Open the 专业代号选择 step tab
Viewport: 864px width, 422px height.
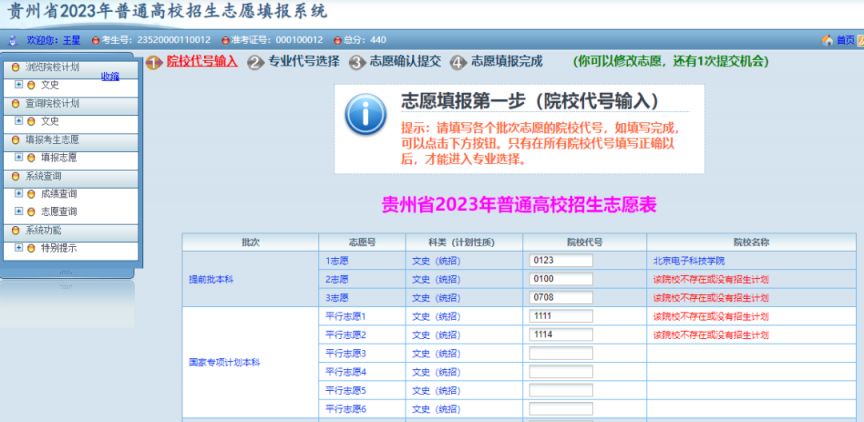pyautogui.click(x=304, y=62)
